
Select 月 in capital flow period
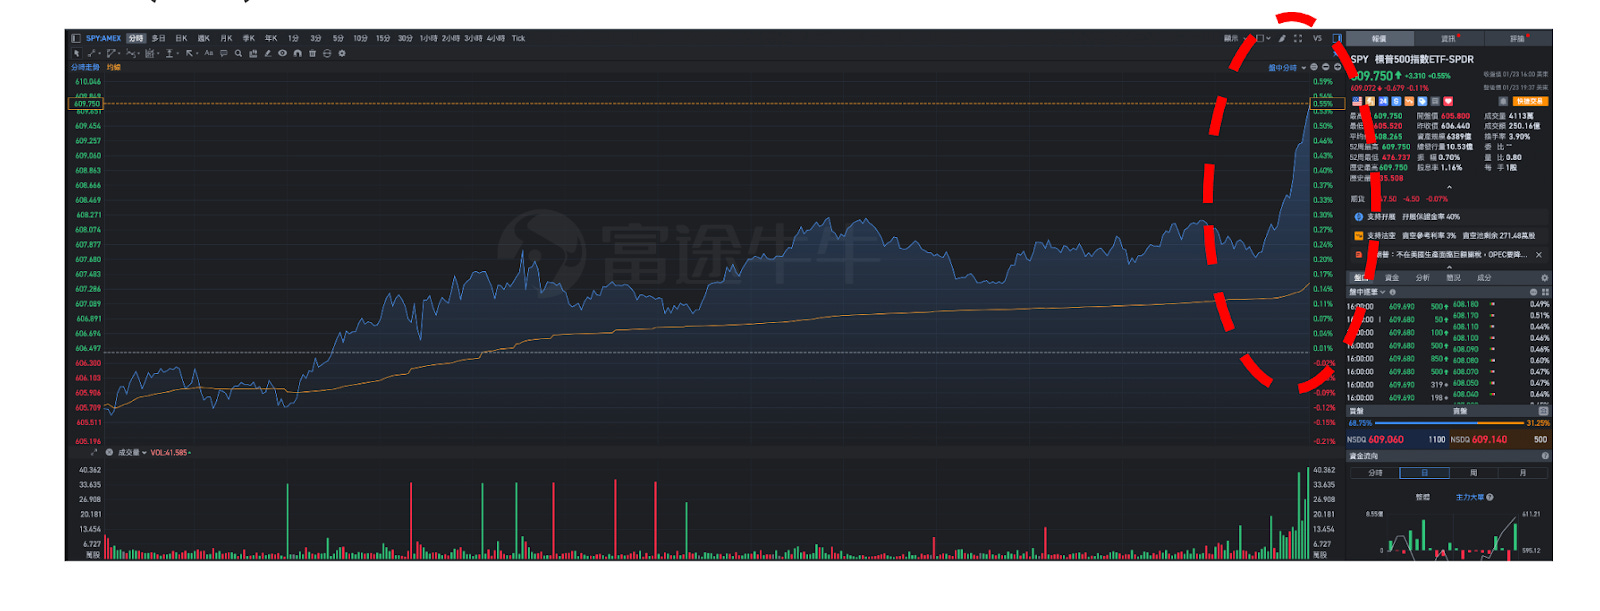pyautogui.click(x=1523, y=473)
